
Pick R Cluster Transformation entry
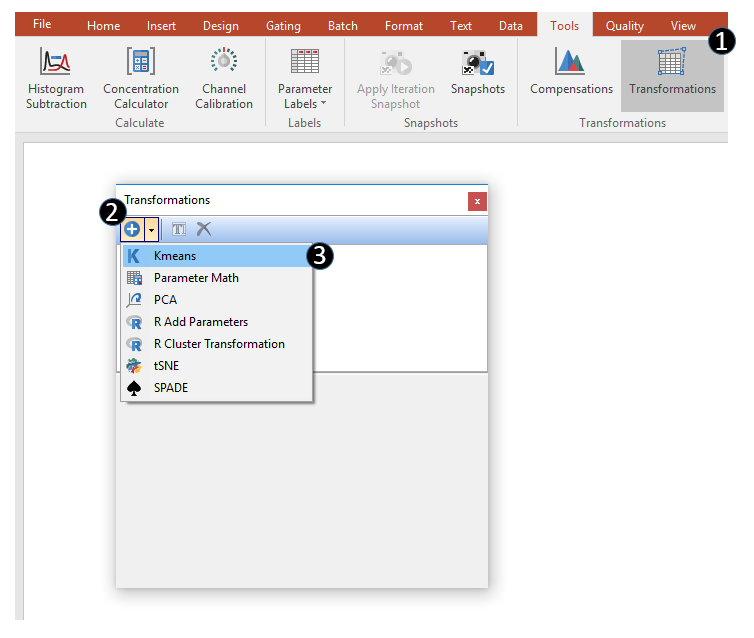pos(219,344)
